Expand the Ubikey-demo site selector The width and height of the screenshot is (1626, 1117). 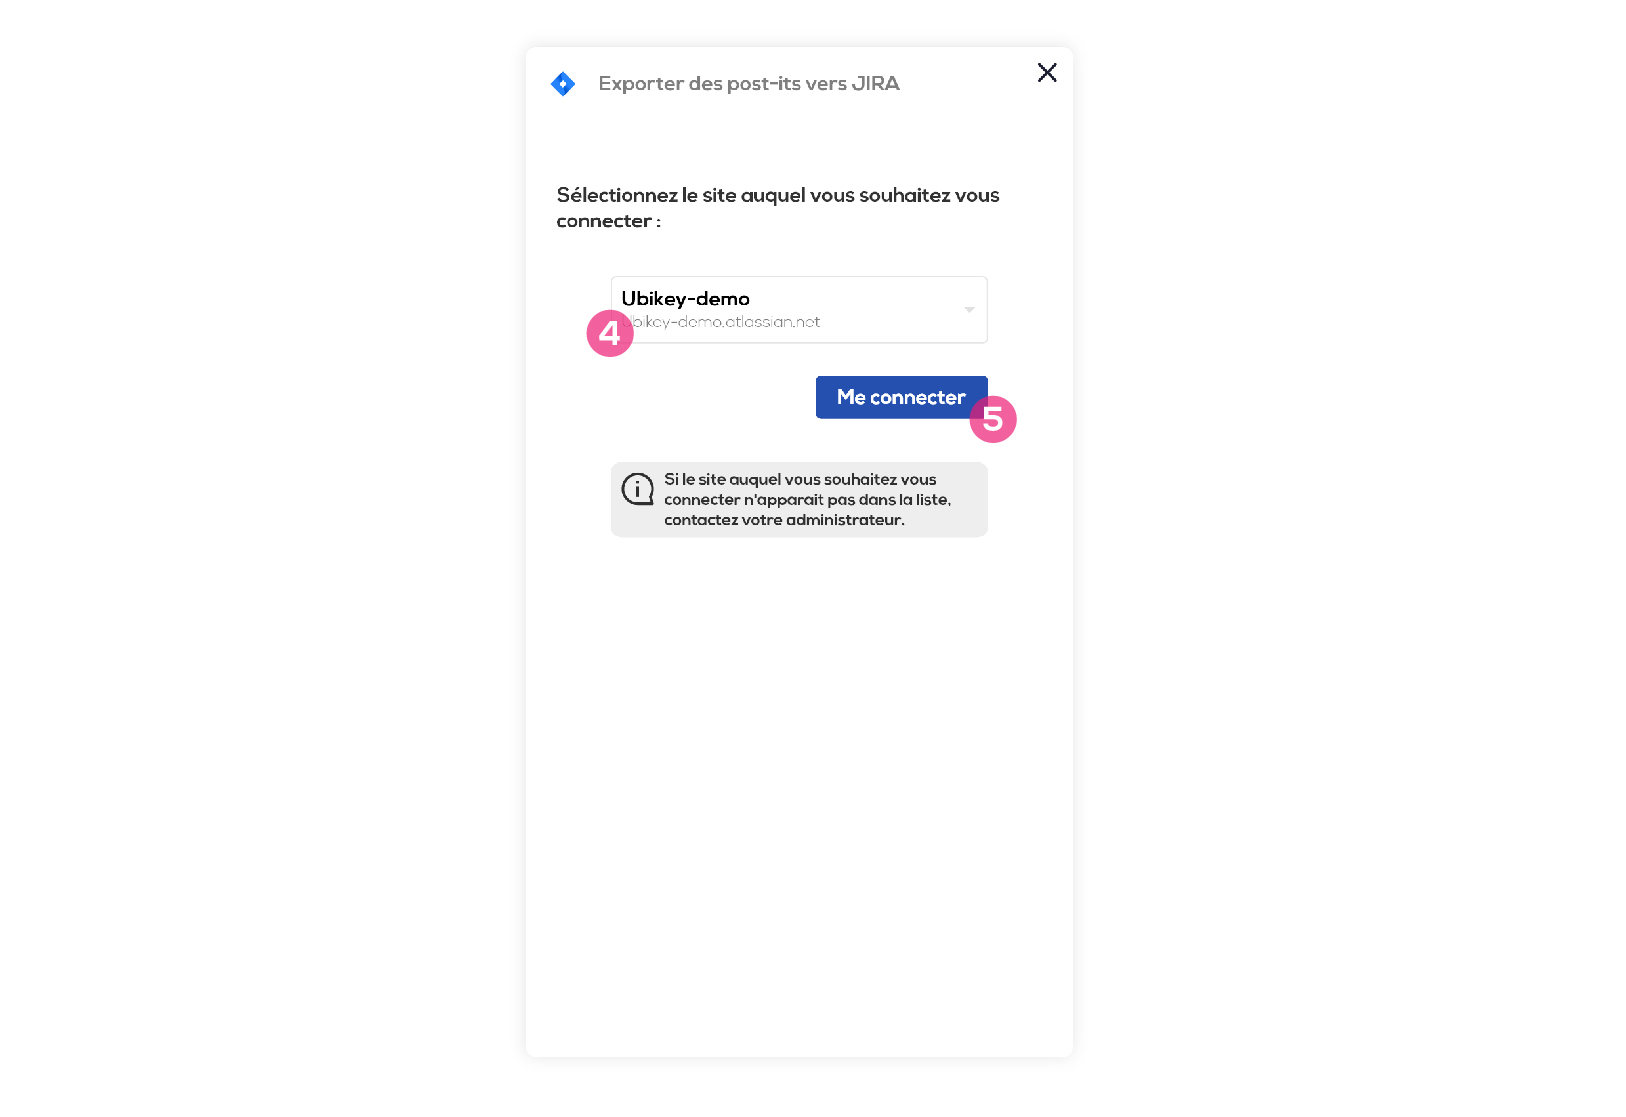click(799, 310)
